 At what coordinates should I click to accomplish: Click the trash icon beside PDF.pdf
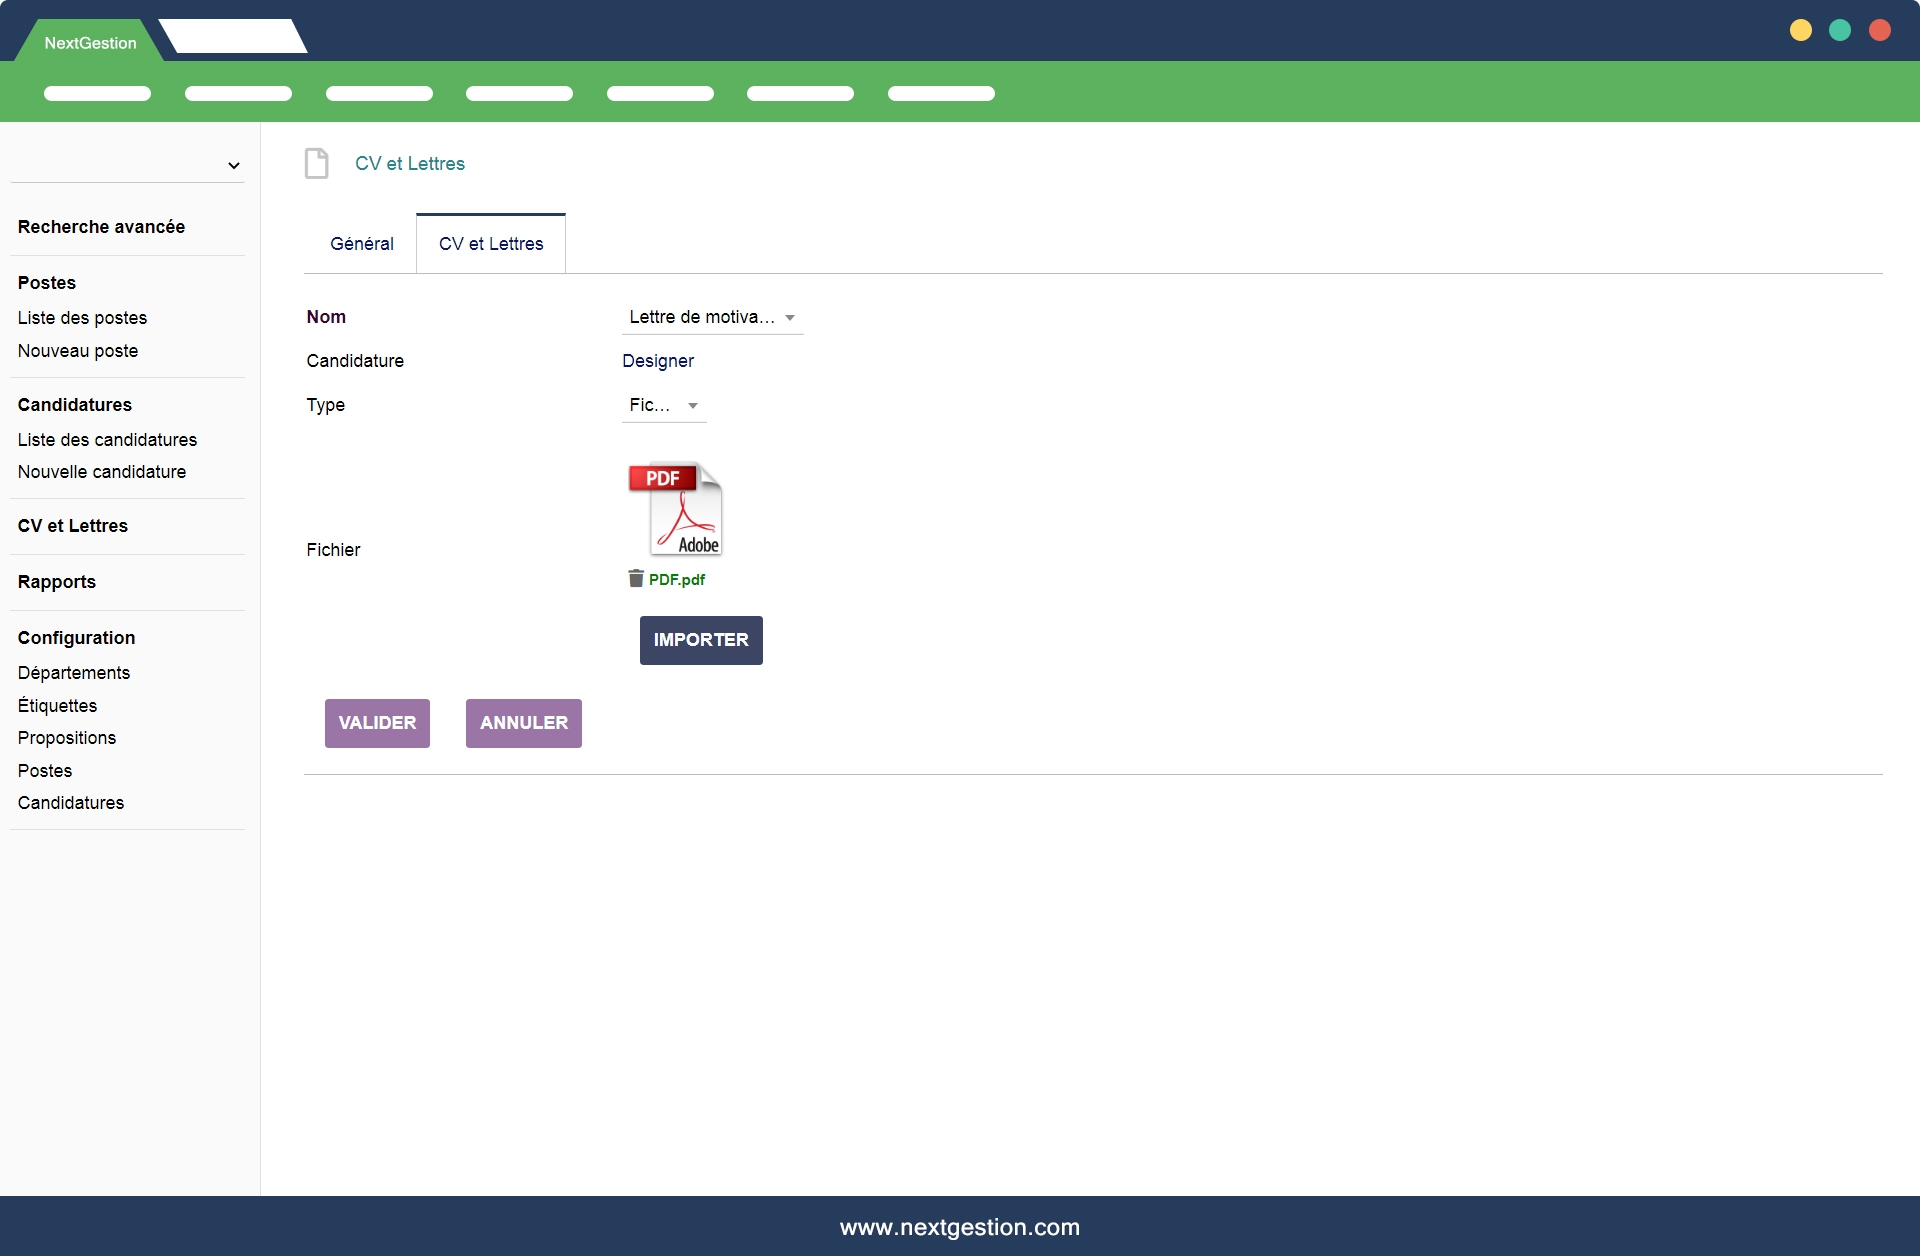click(x=635, y=578)
